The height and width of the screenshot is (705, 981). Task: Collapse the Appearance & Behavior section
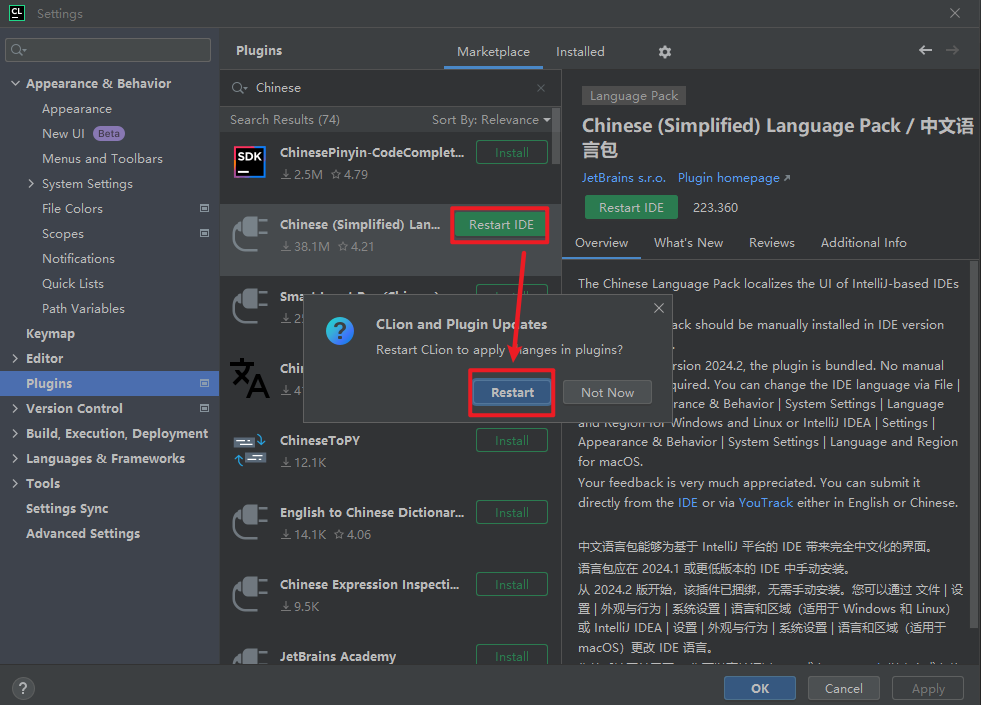(16, 83)
